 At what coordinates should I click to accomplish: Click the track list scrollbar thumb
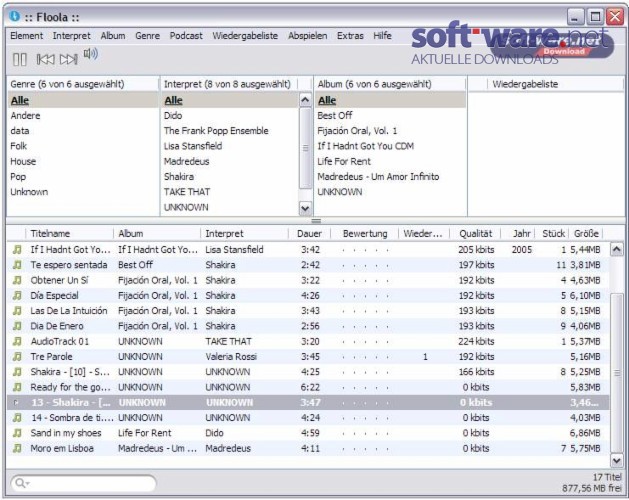pyautogui.click(x=617, y=373)
